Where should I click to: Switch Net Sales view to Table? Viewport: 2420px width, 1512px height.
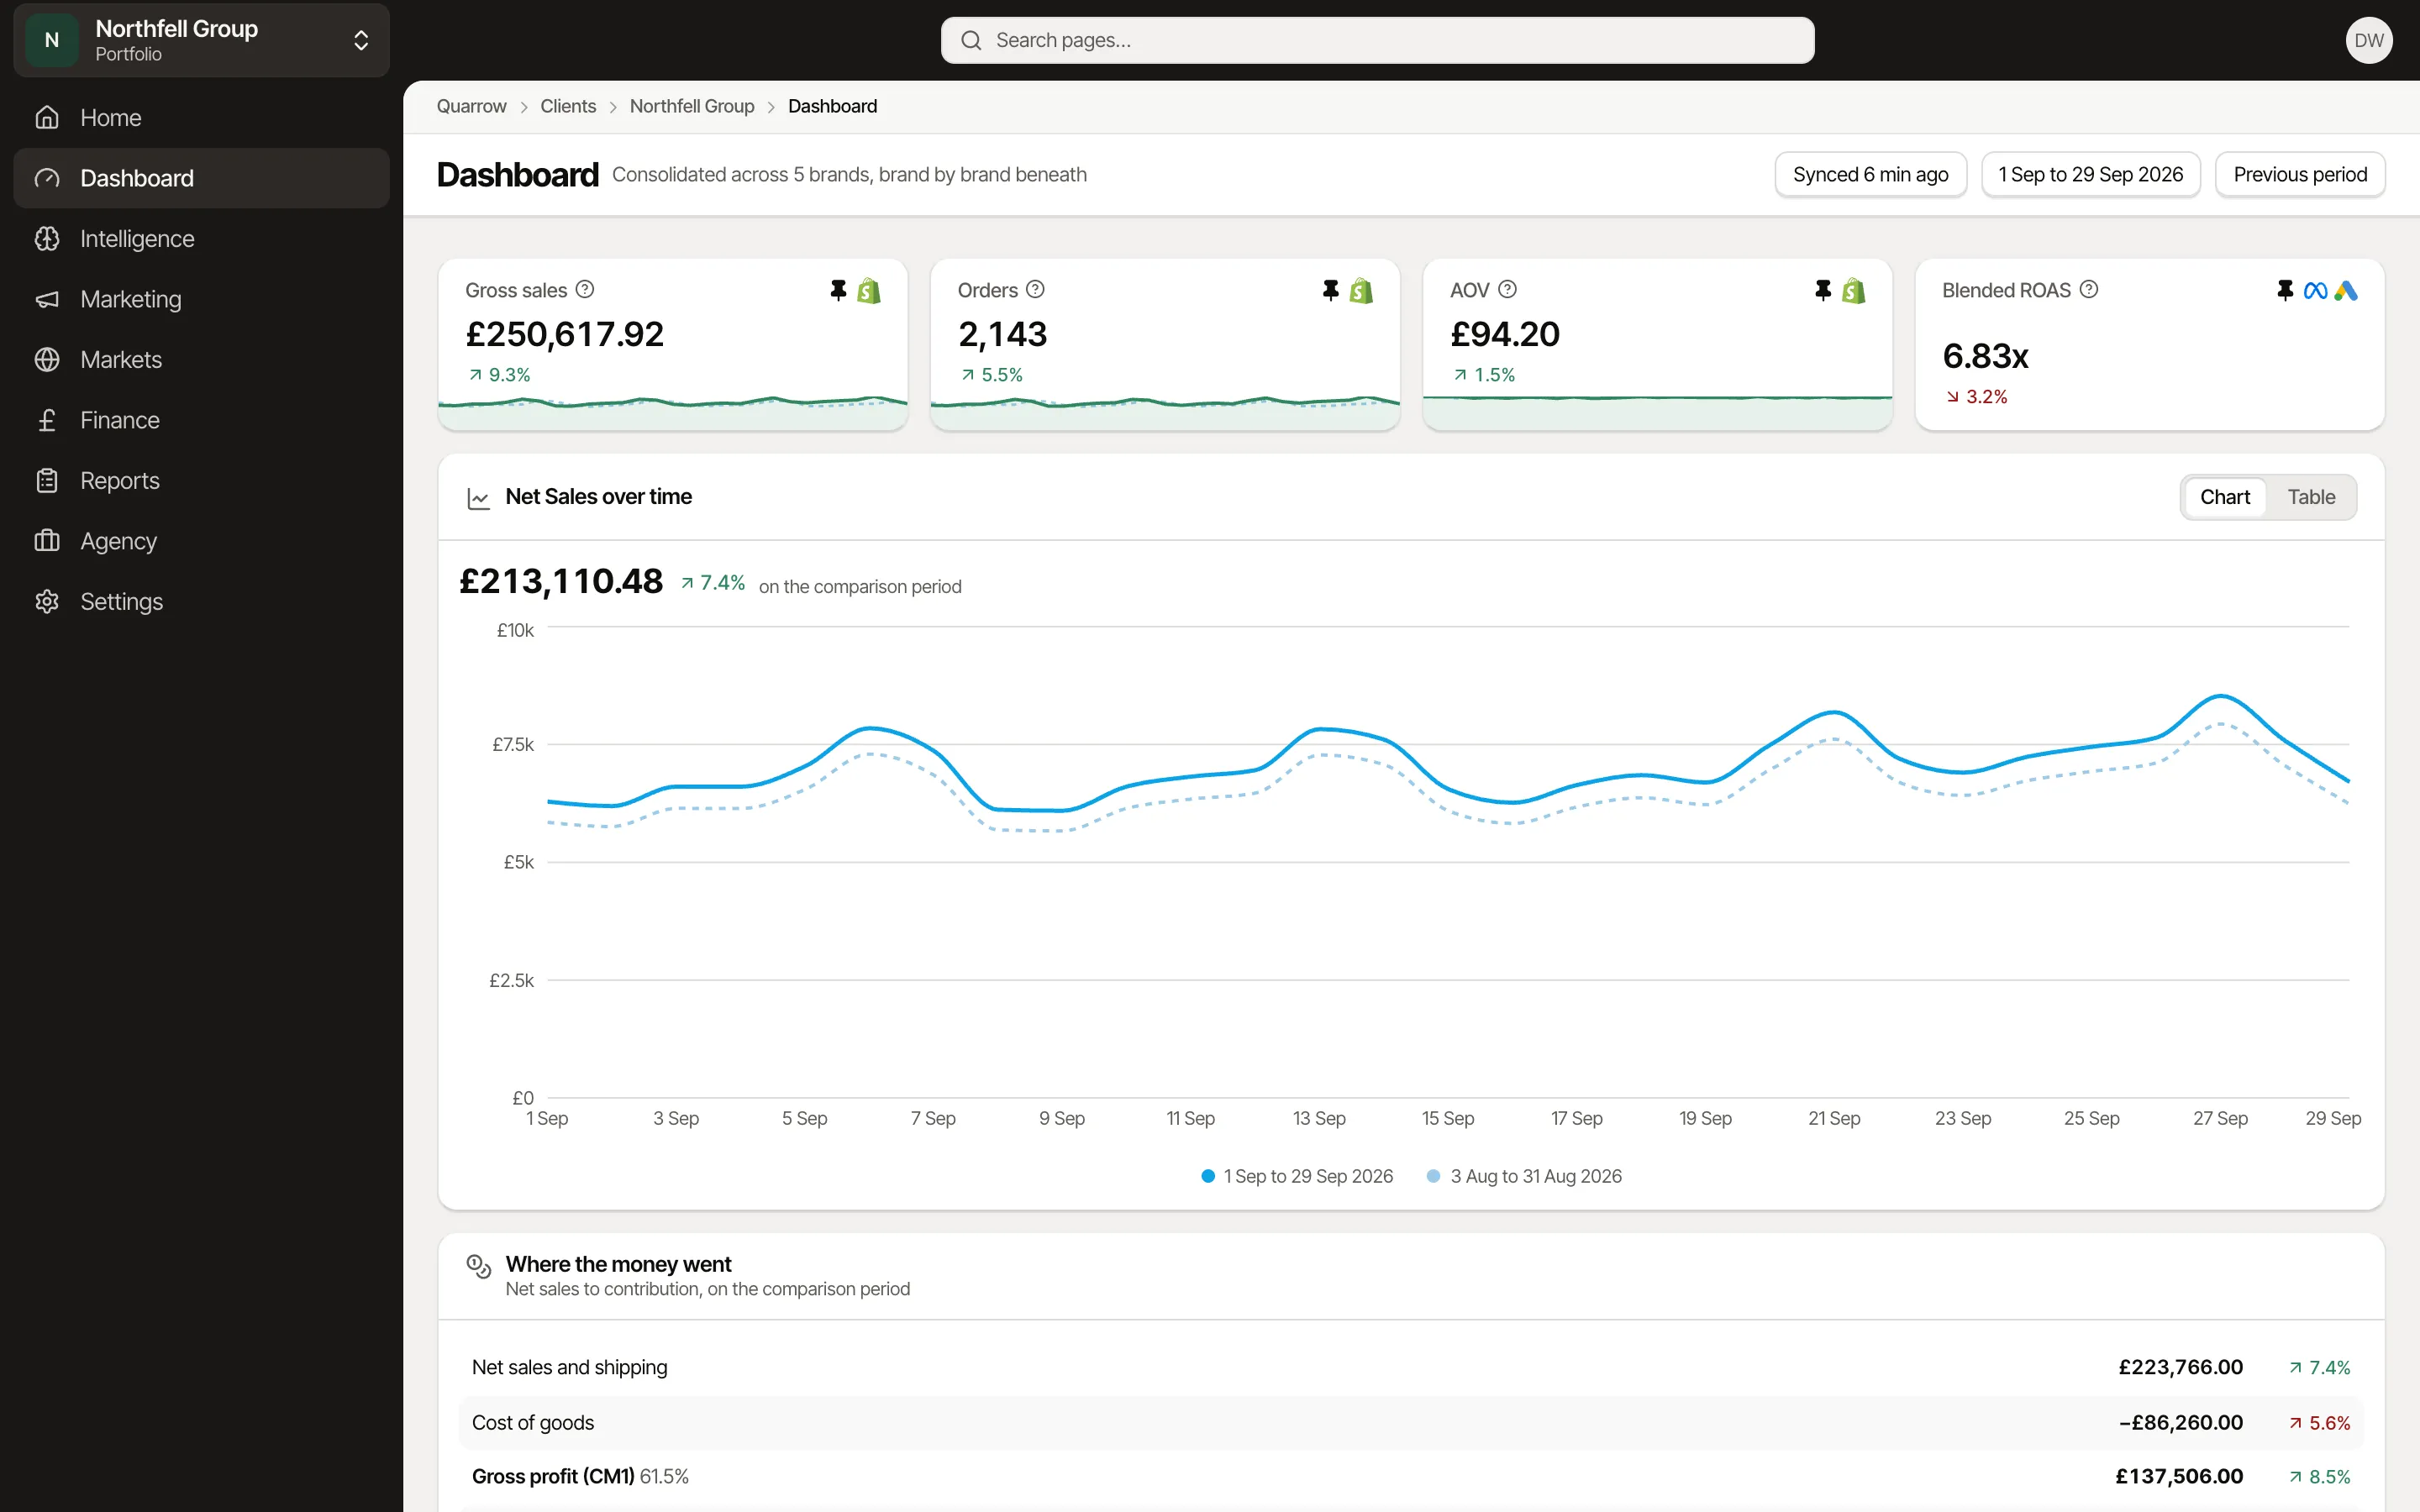point(2311,497)
